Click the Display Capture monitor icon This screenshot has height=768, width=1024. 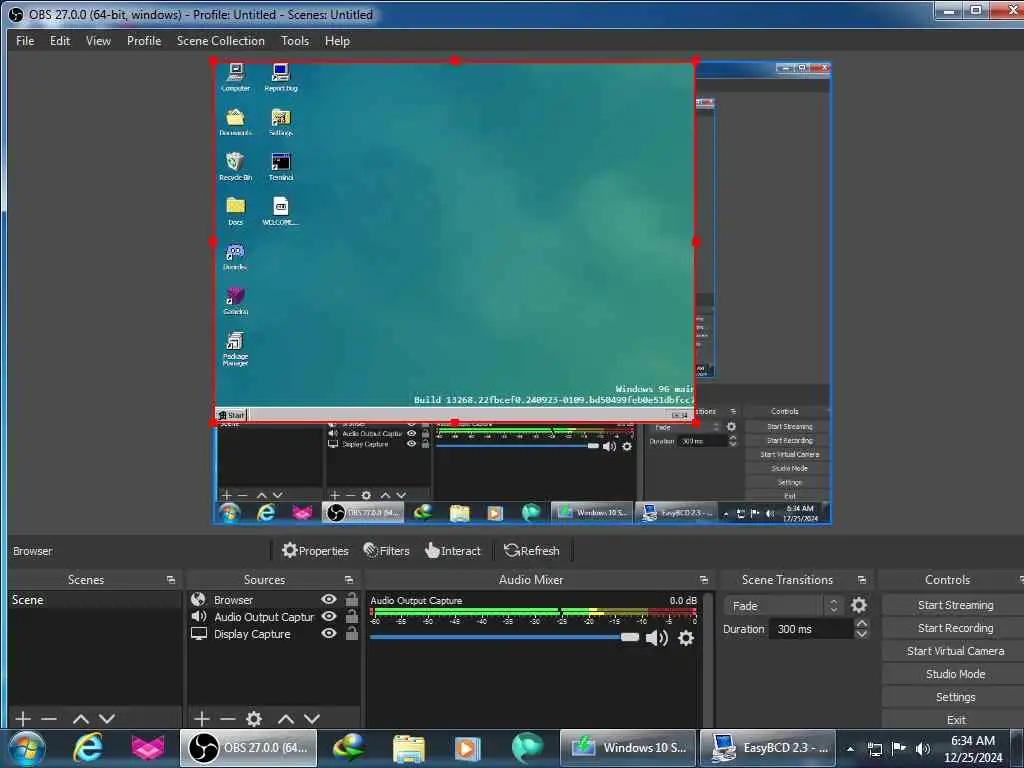click(199, 633)
